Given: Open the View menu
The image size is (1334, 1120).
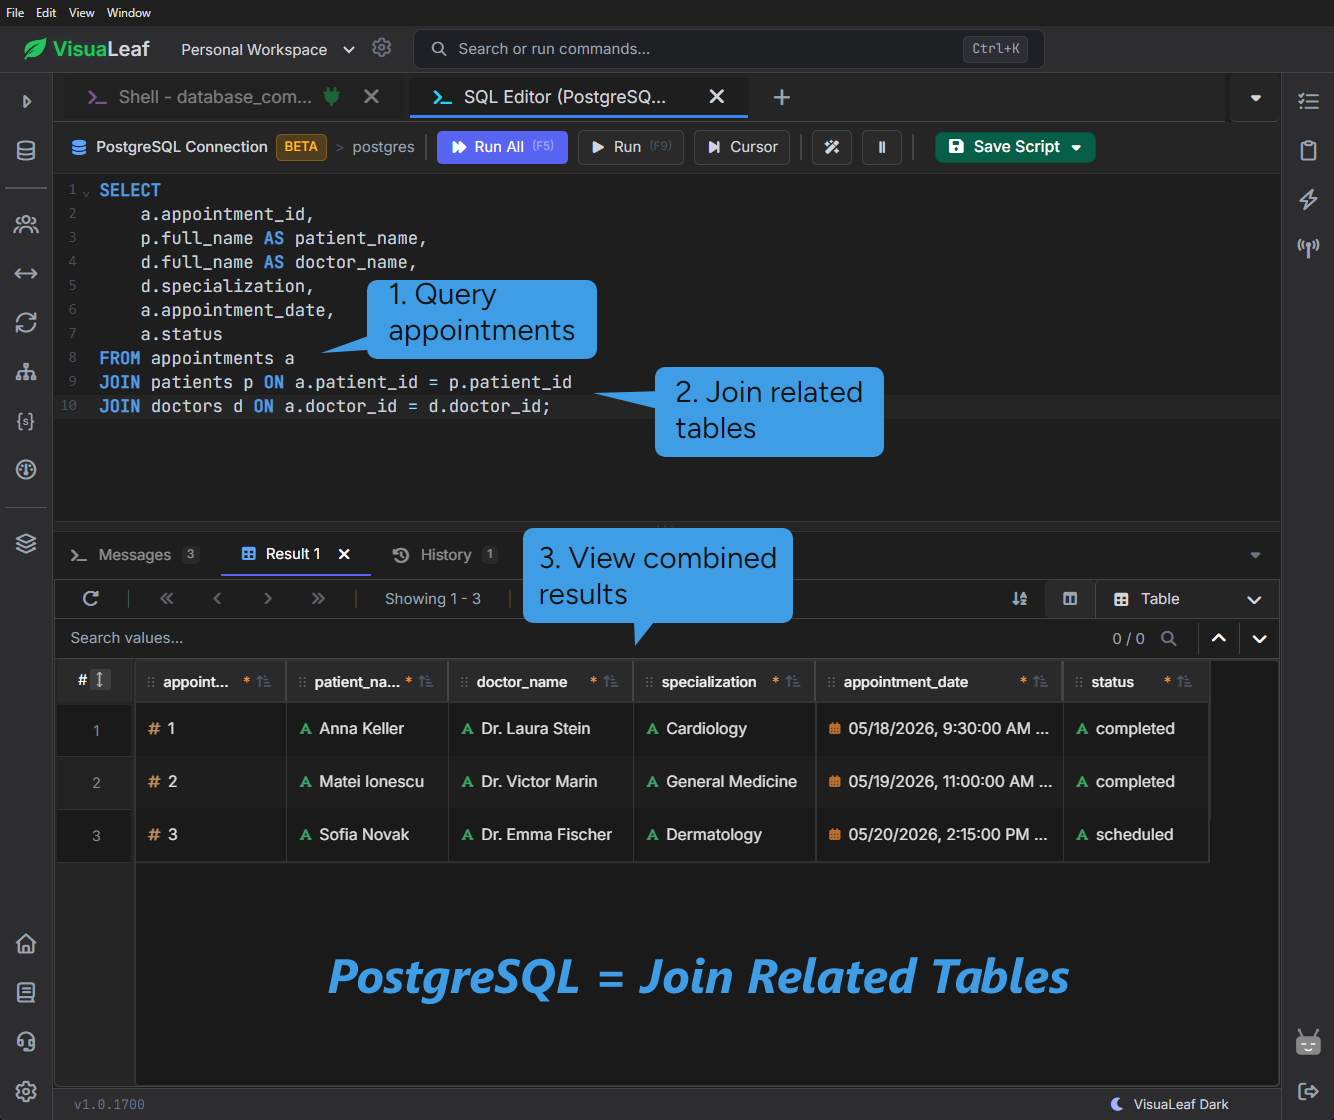Looking at the screenshot, I should click(x=82, y=13).
